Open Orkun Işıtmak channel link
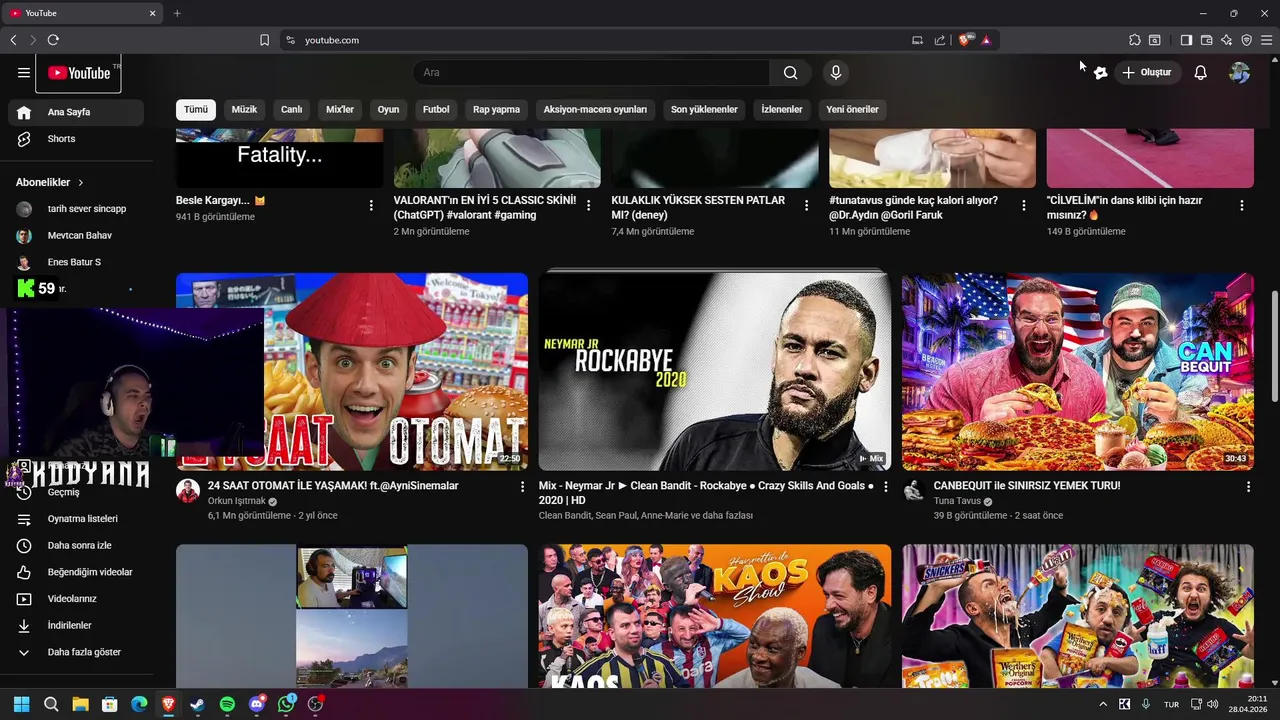This screenshot has width=1280, height=720. tap(237, 501)
